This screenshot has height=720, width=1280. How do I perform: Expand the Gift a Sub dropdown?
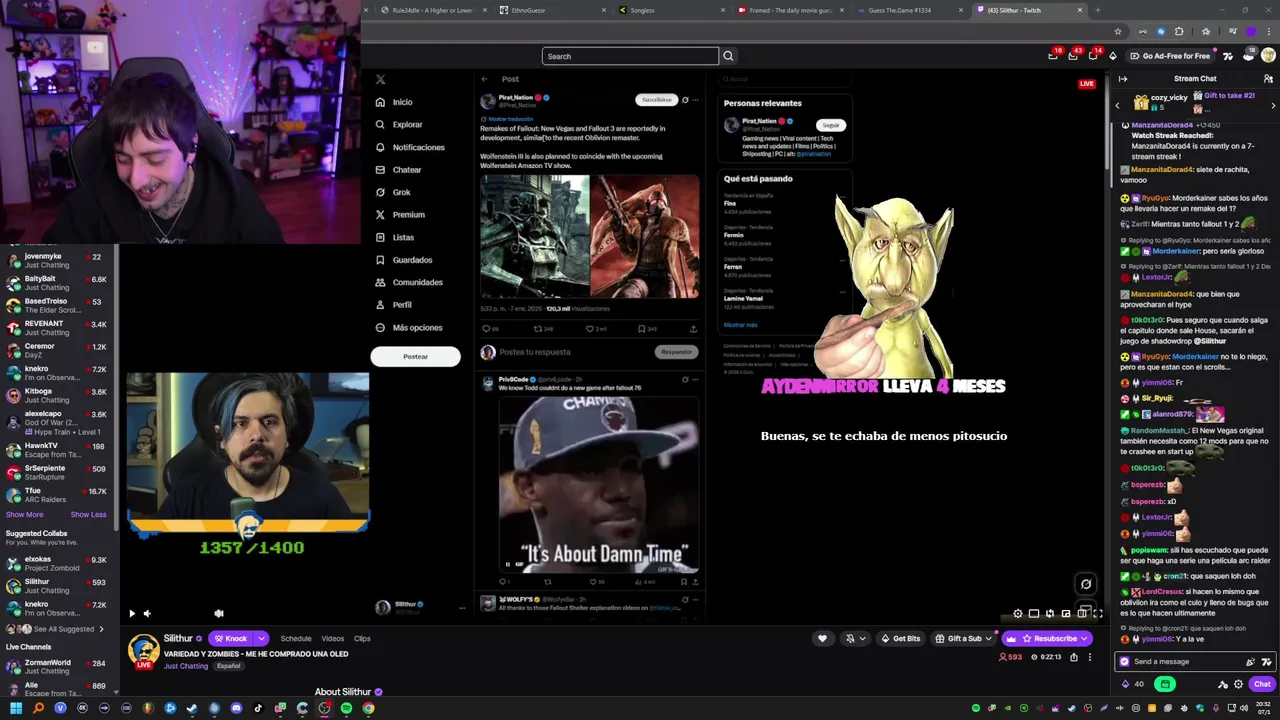click(989, 638)
